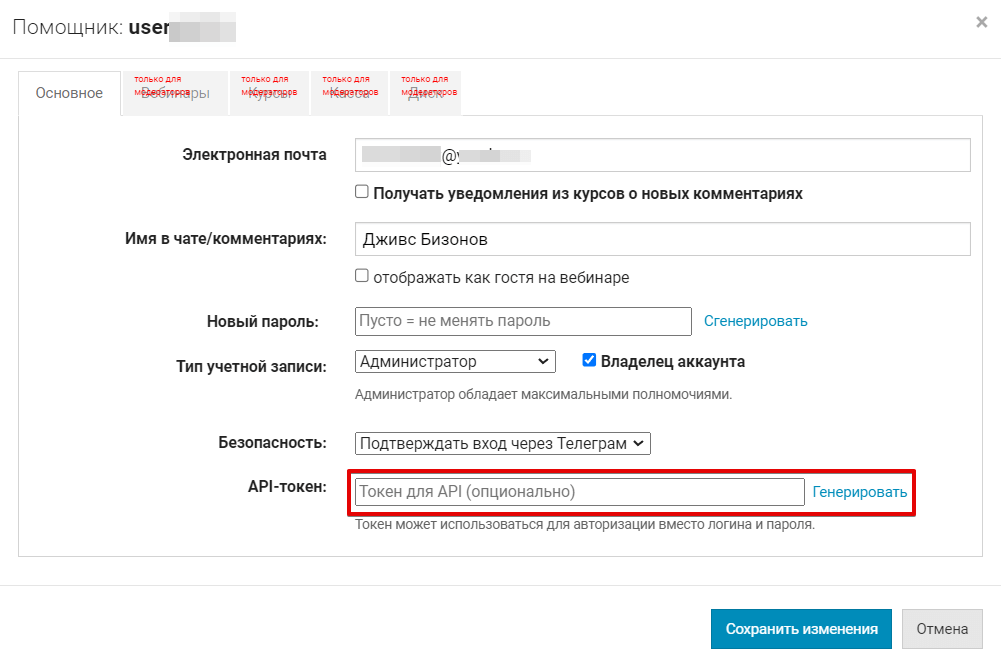Uncheck the Владелец аккаунта checkbox
Screen dimensions: 1001x662
[x=589, y=361]
